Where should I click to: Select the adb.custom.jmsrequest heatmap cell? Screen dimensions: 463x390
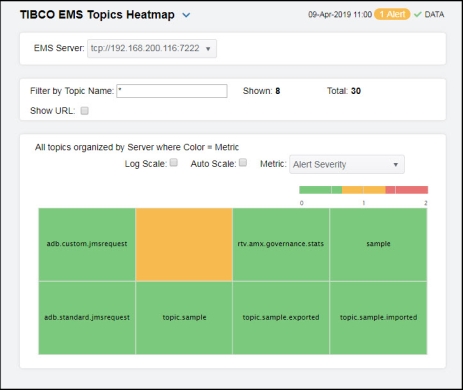coord(87,244)
